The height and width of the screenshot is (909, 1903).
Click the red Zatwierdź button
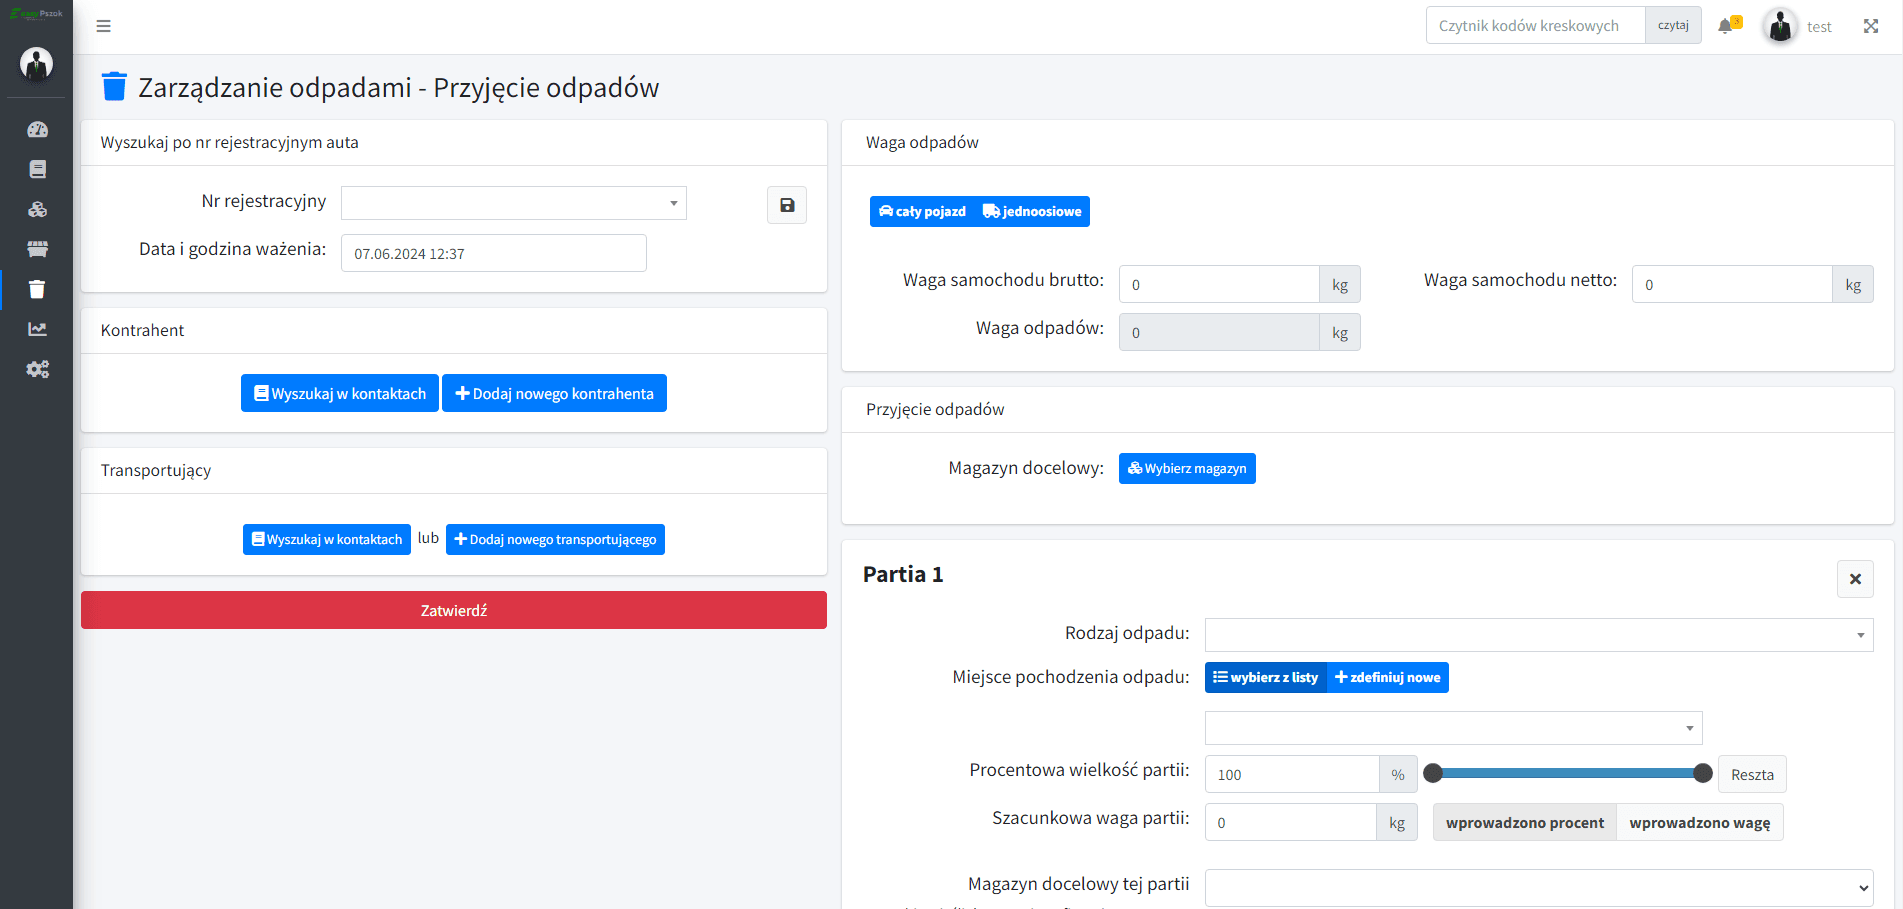click(x=453, y=610)
